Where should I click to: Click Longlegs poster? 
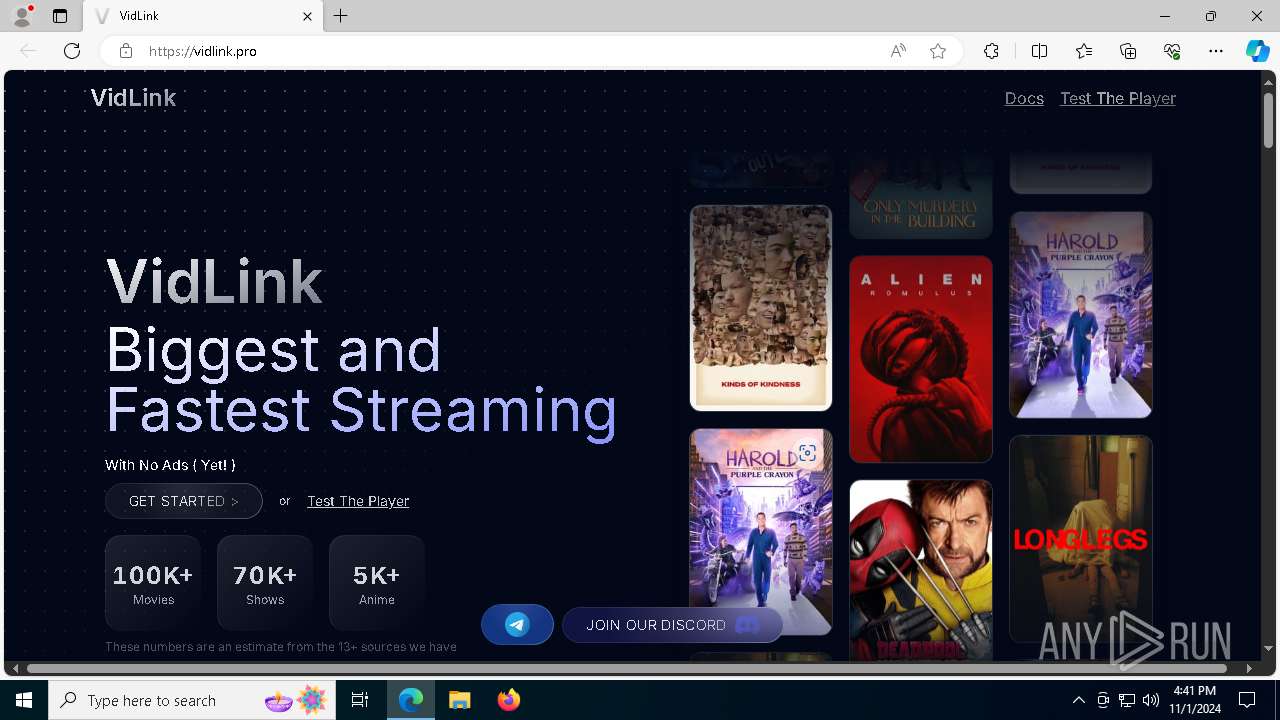click(1081, 539)
